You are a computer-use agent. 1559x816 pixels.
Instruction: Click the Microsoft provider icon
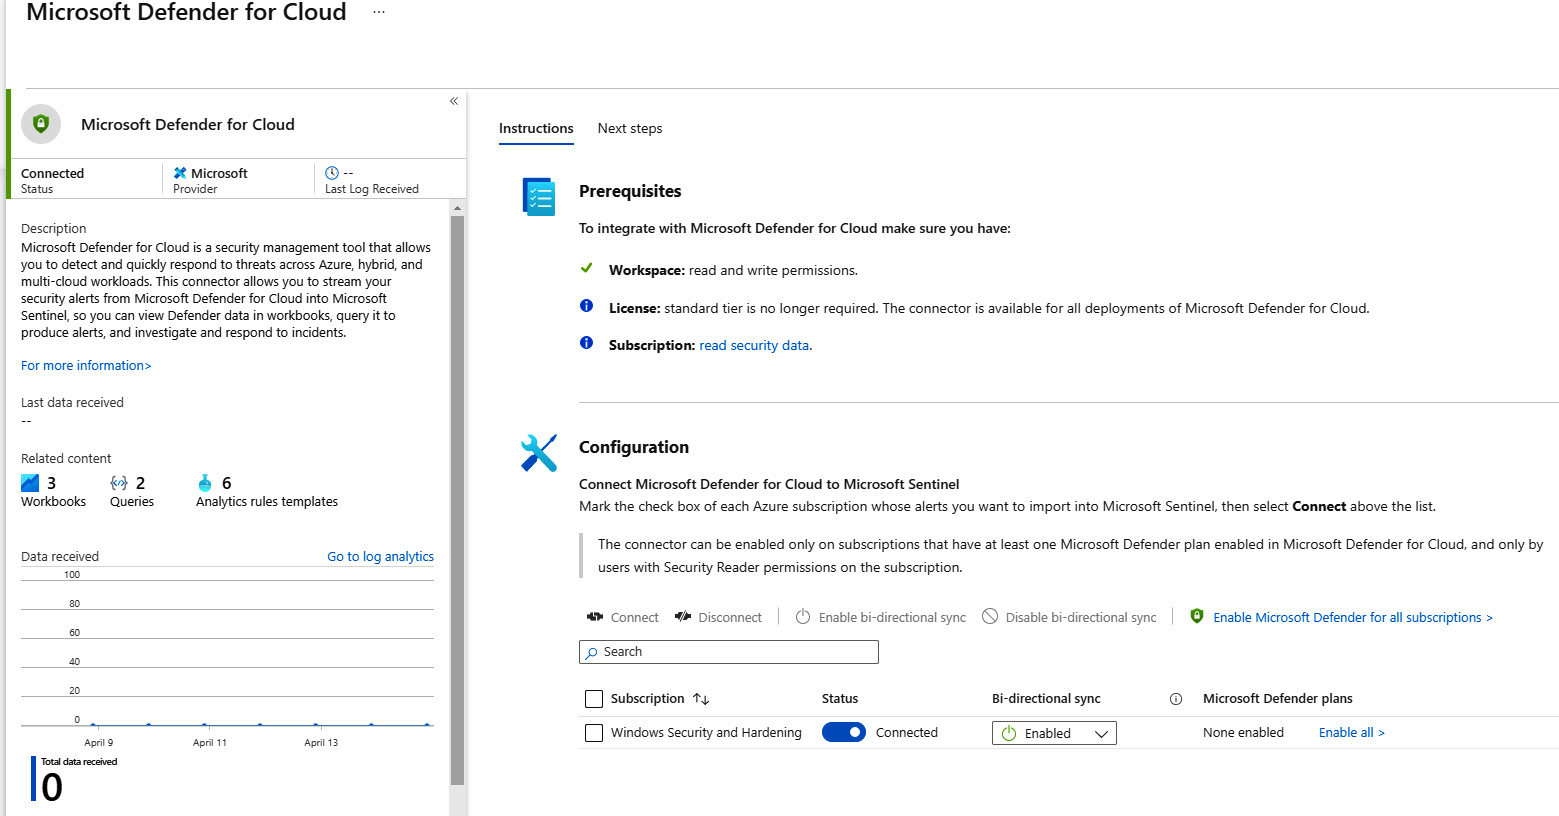point(180,173)
